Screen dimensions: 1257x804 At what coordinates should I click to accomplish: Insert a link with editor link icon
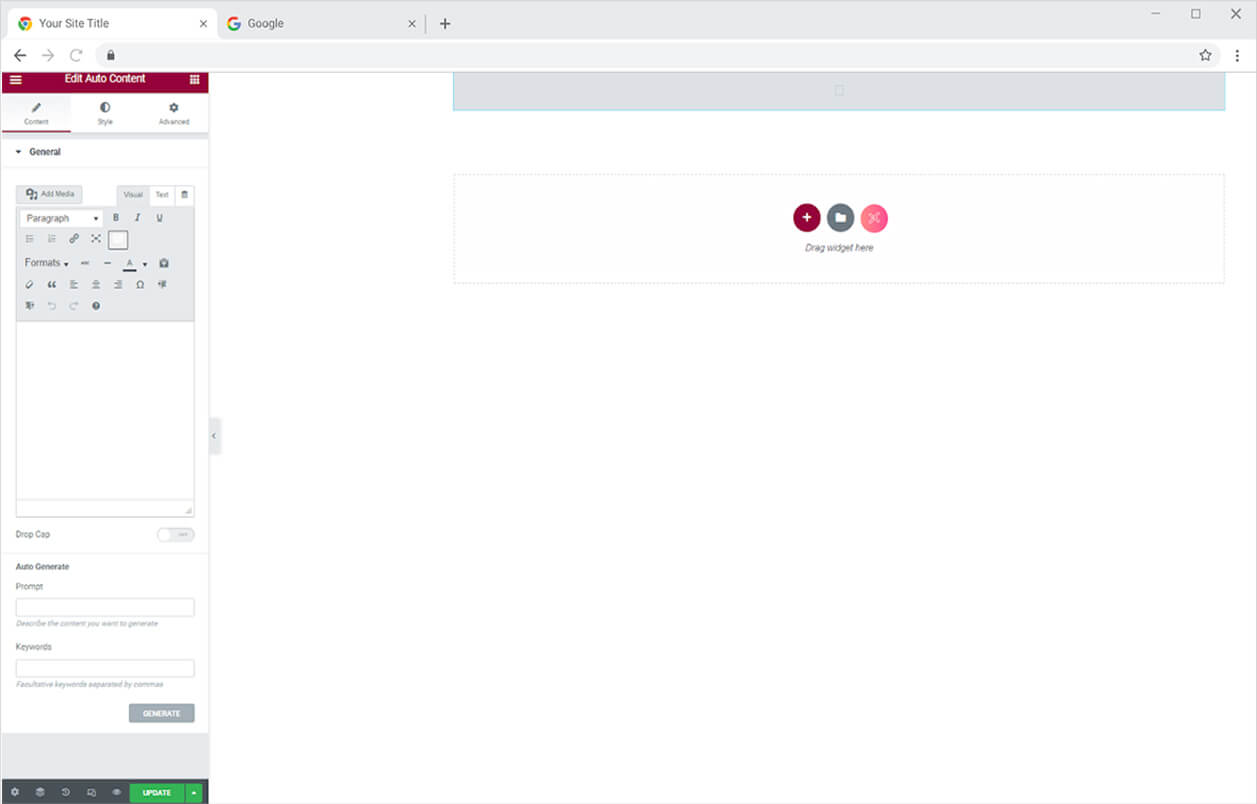tap(74, 239)
